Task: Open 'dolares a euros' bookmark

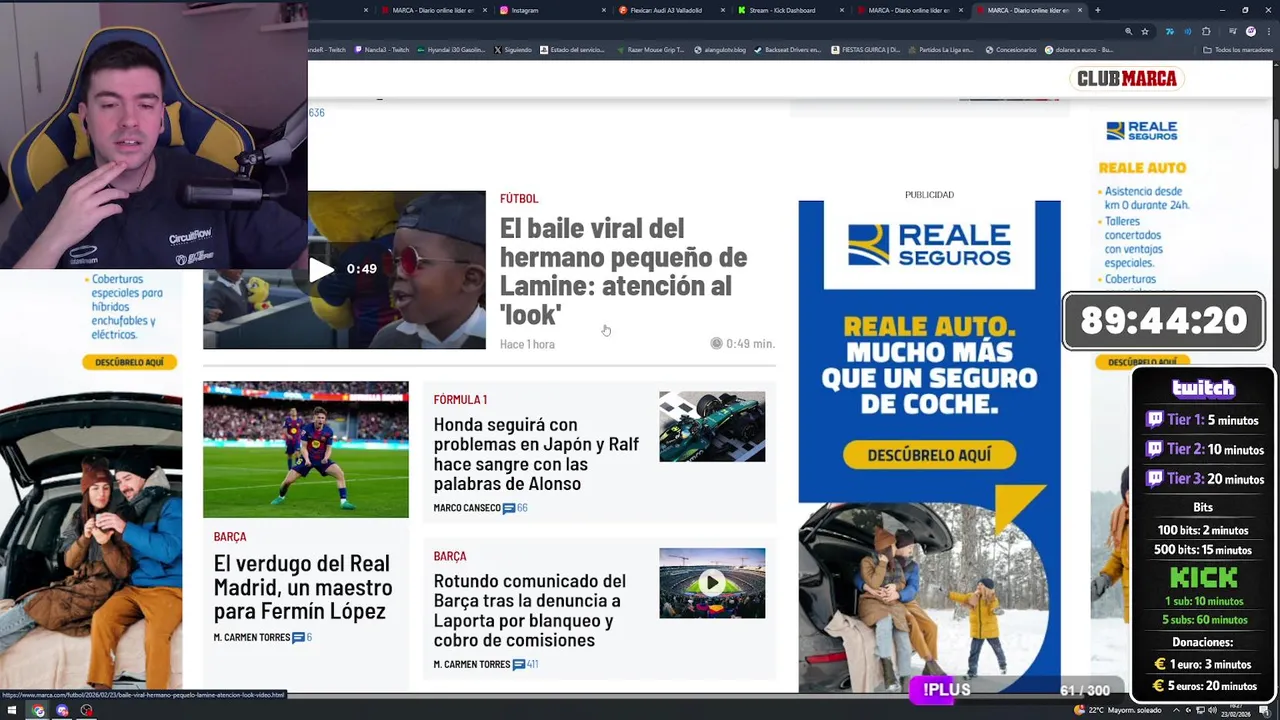Action: 1079,49
